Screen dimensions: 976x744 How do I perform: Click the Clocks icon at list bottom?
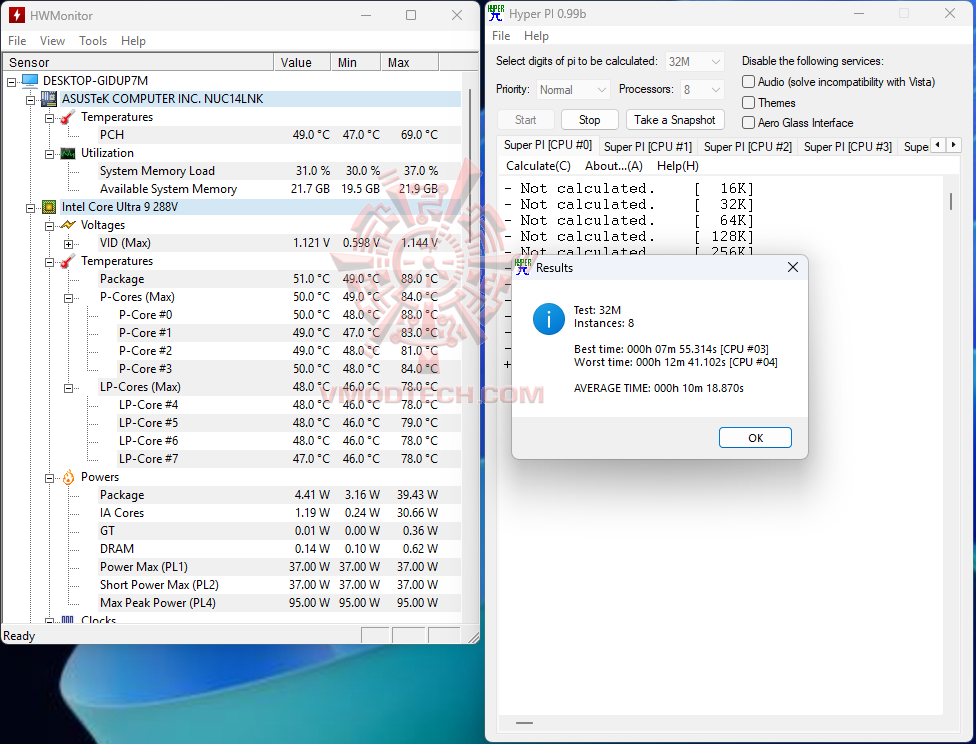click(x=68, y=620)
